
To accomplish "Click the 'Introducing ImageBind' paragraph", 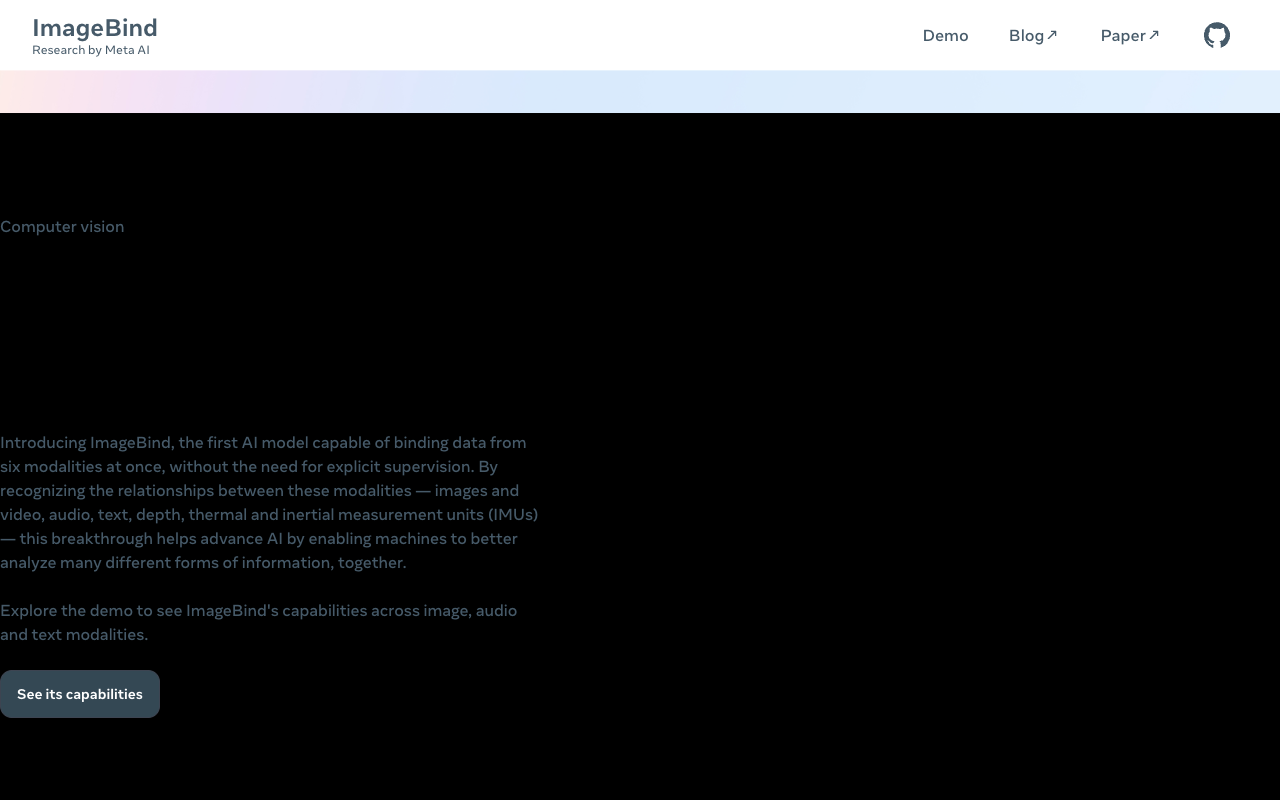I will click(269, 503).
